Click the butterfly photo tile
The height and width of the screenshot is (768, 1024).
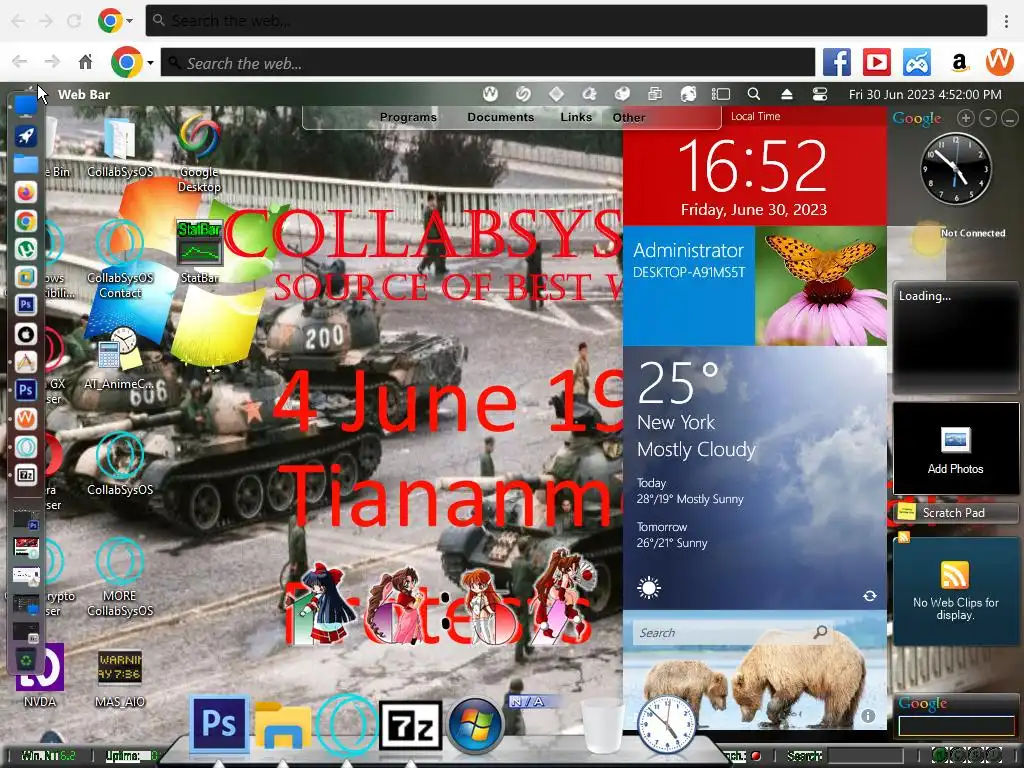point(821,286)
